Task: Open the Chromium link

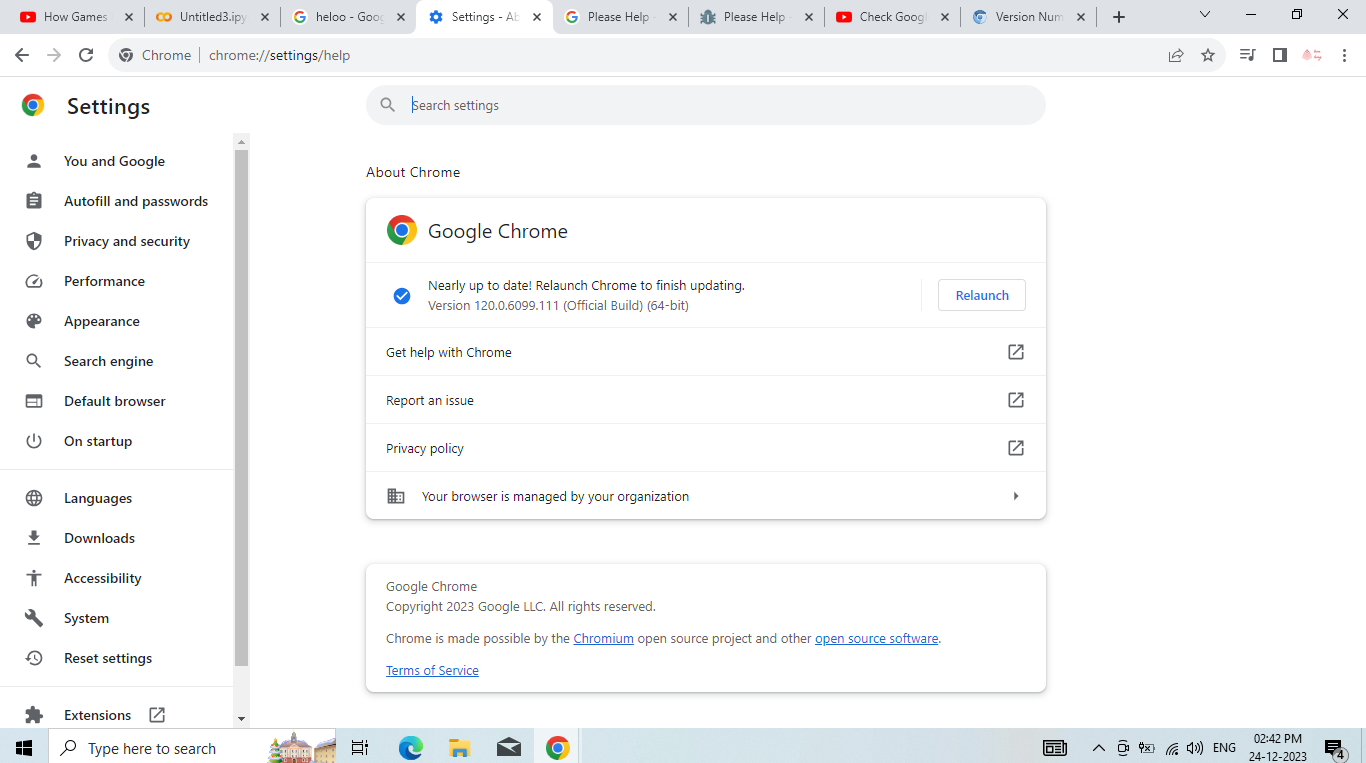Action: click(x=603, y=638)
